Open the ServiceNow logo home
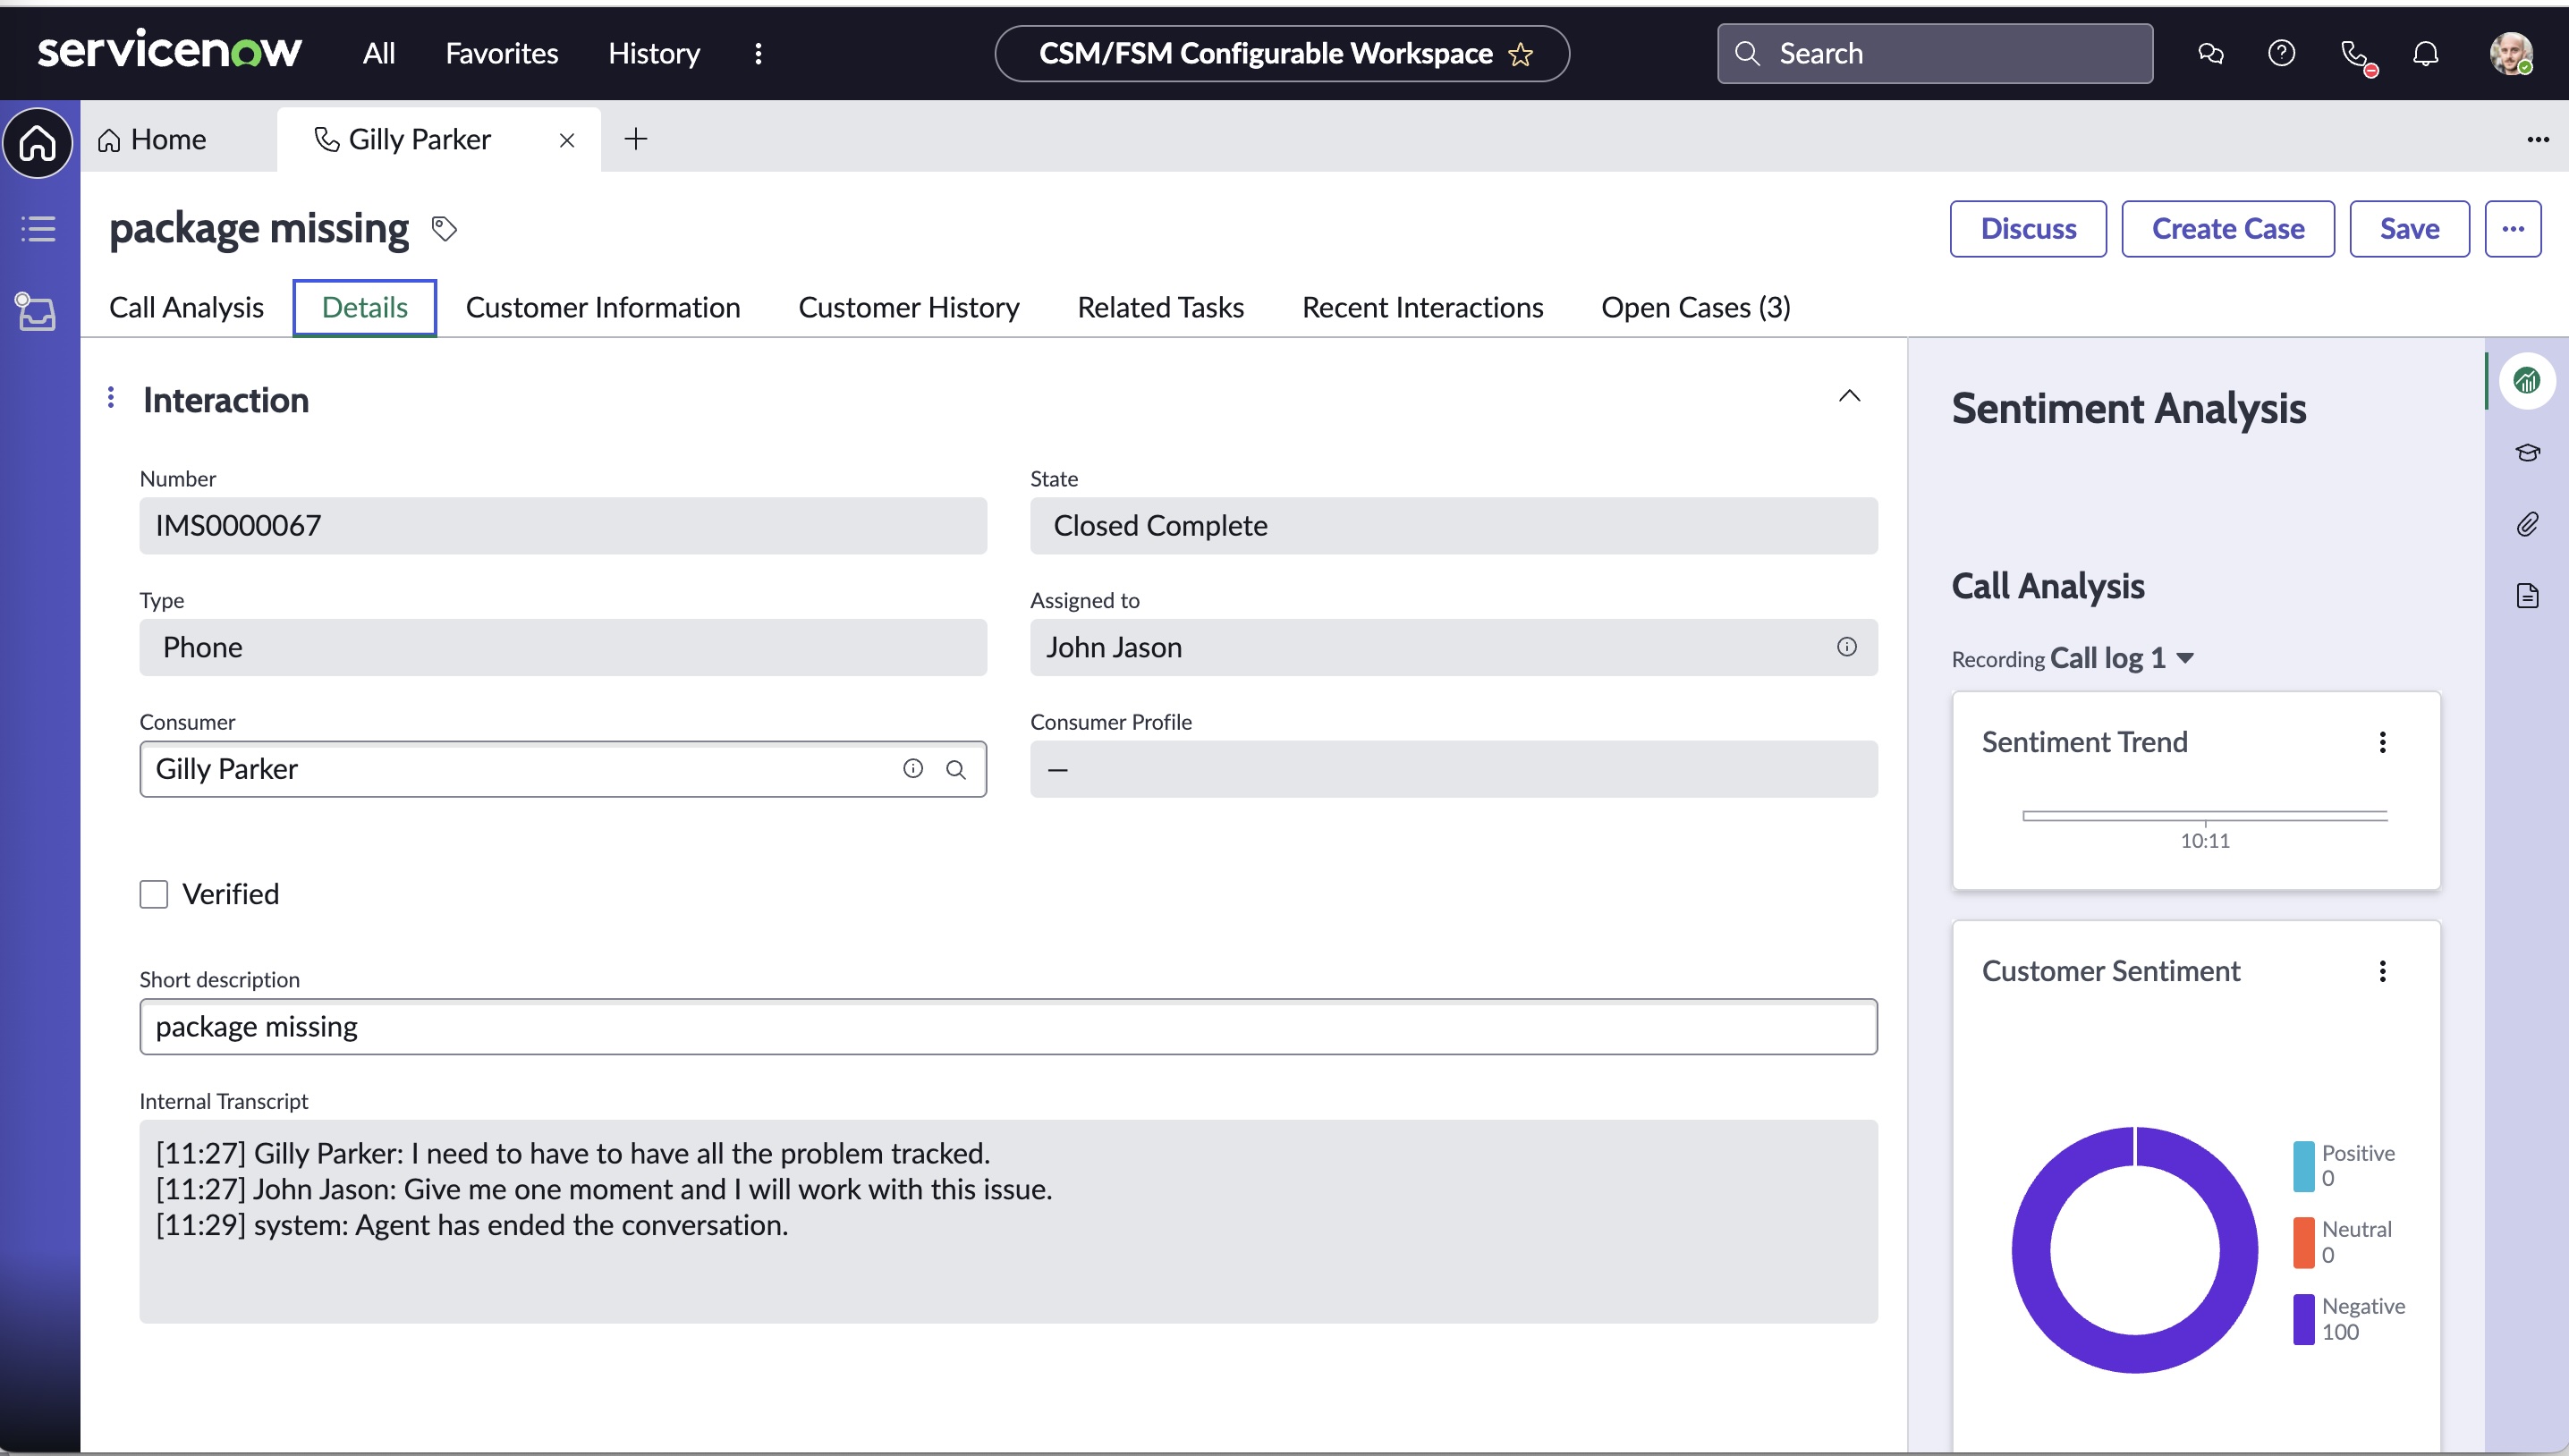This screenshot has height=1456, width=2569. (169, 52)
